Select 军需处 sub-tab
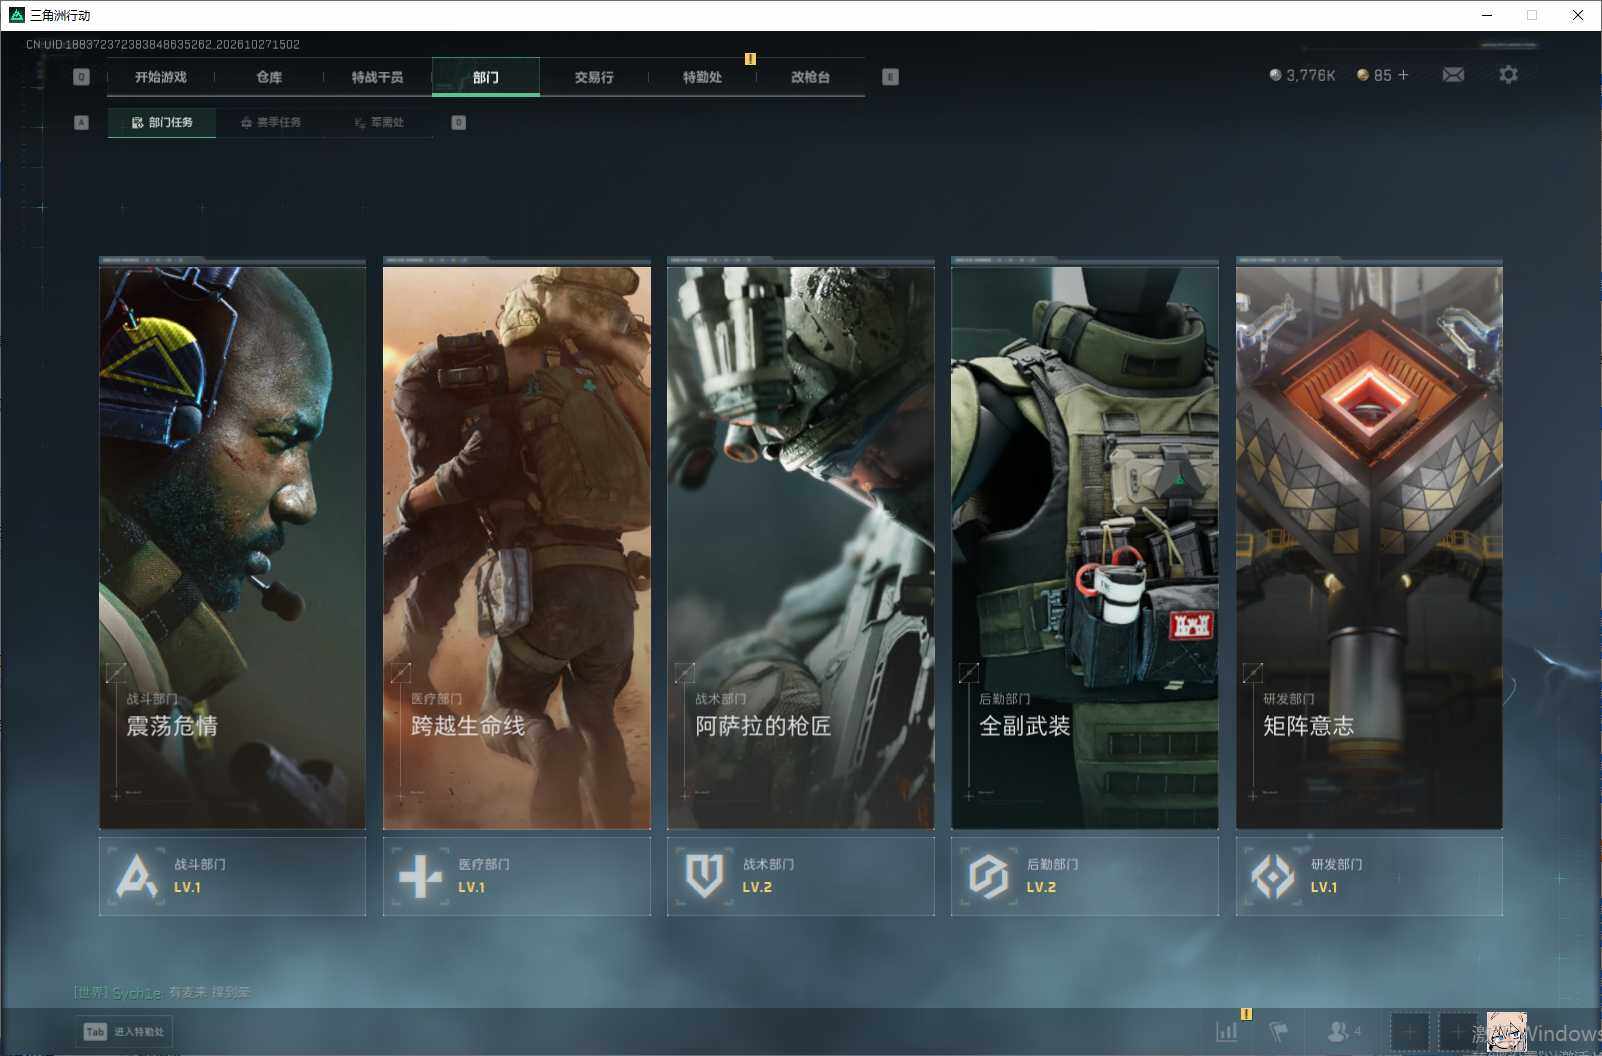Viewport: 1602px width, 1056px height. 379,122
